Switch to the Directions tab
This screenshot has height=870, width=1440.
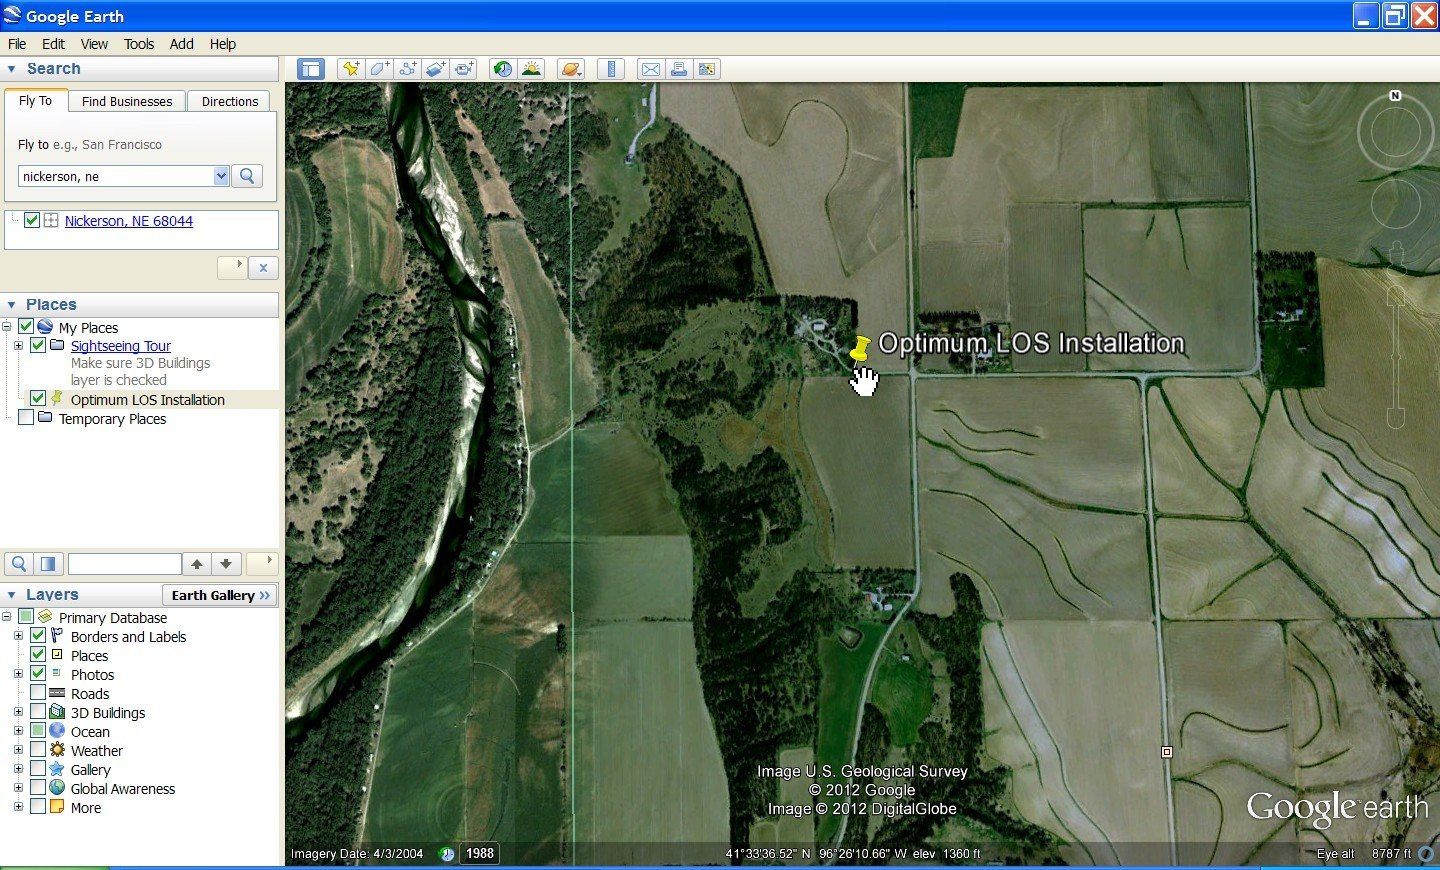tap(230, 101)
